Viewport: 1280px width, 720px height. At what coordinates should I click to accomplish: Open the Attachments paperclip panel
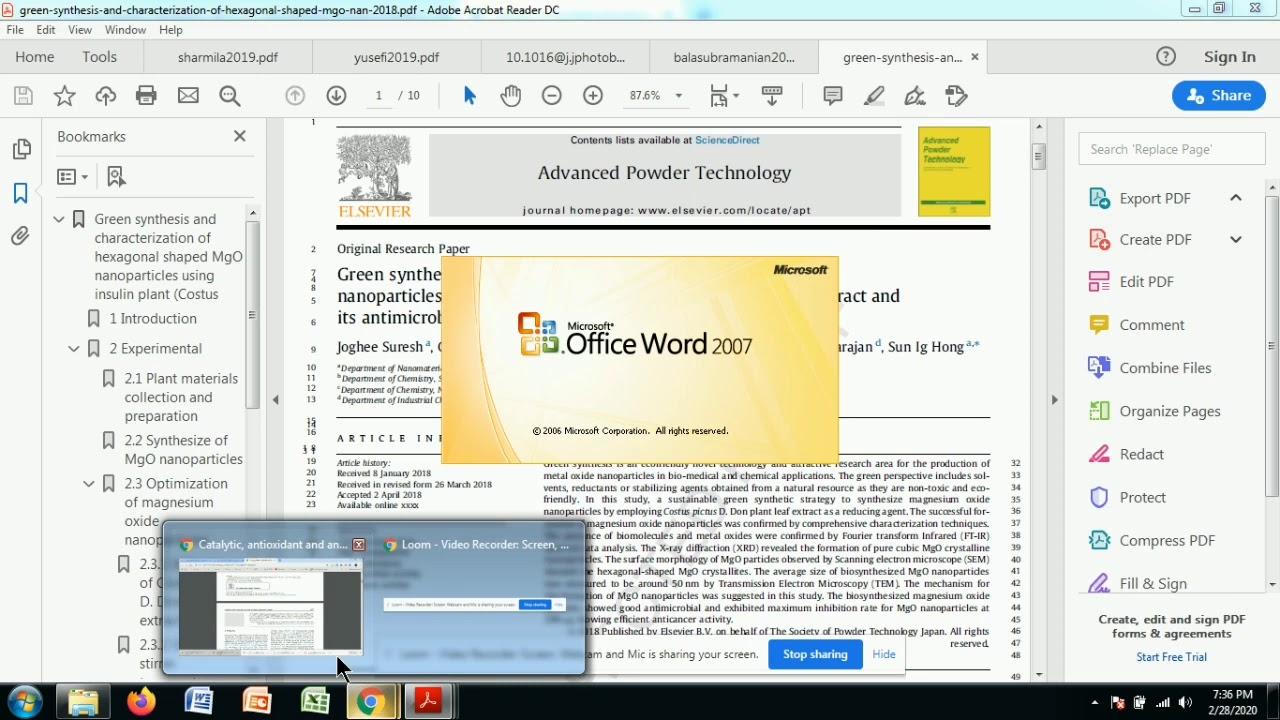point(21,237)
